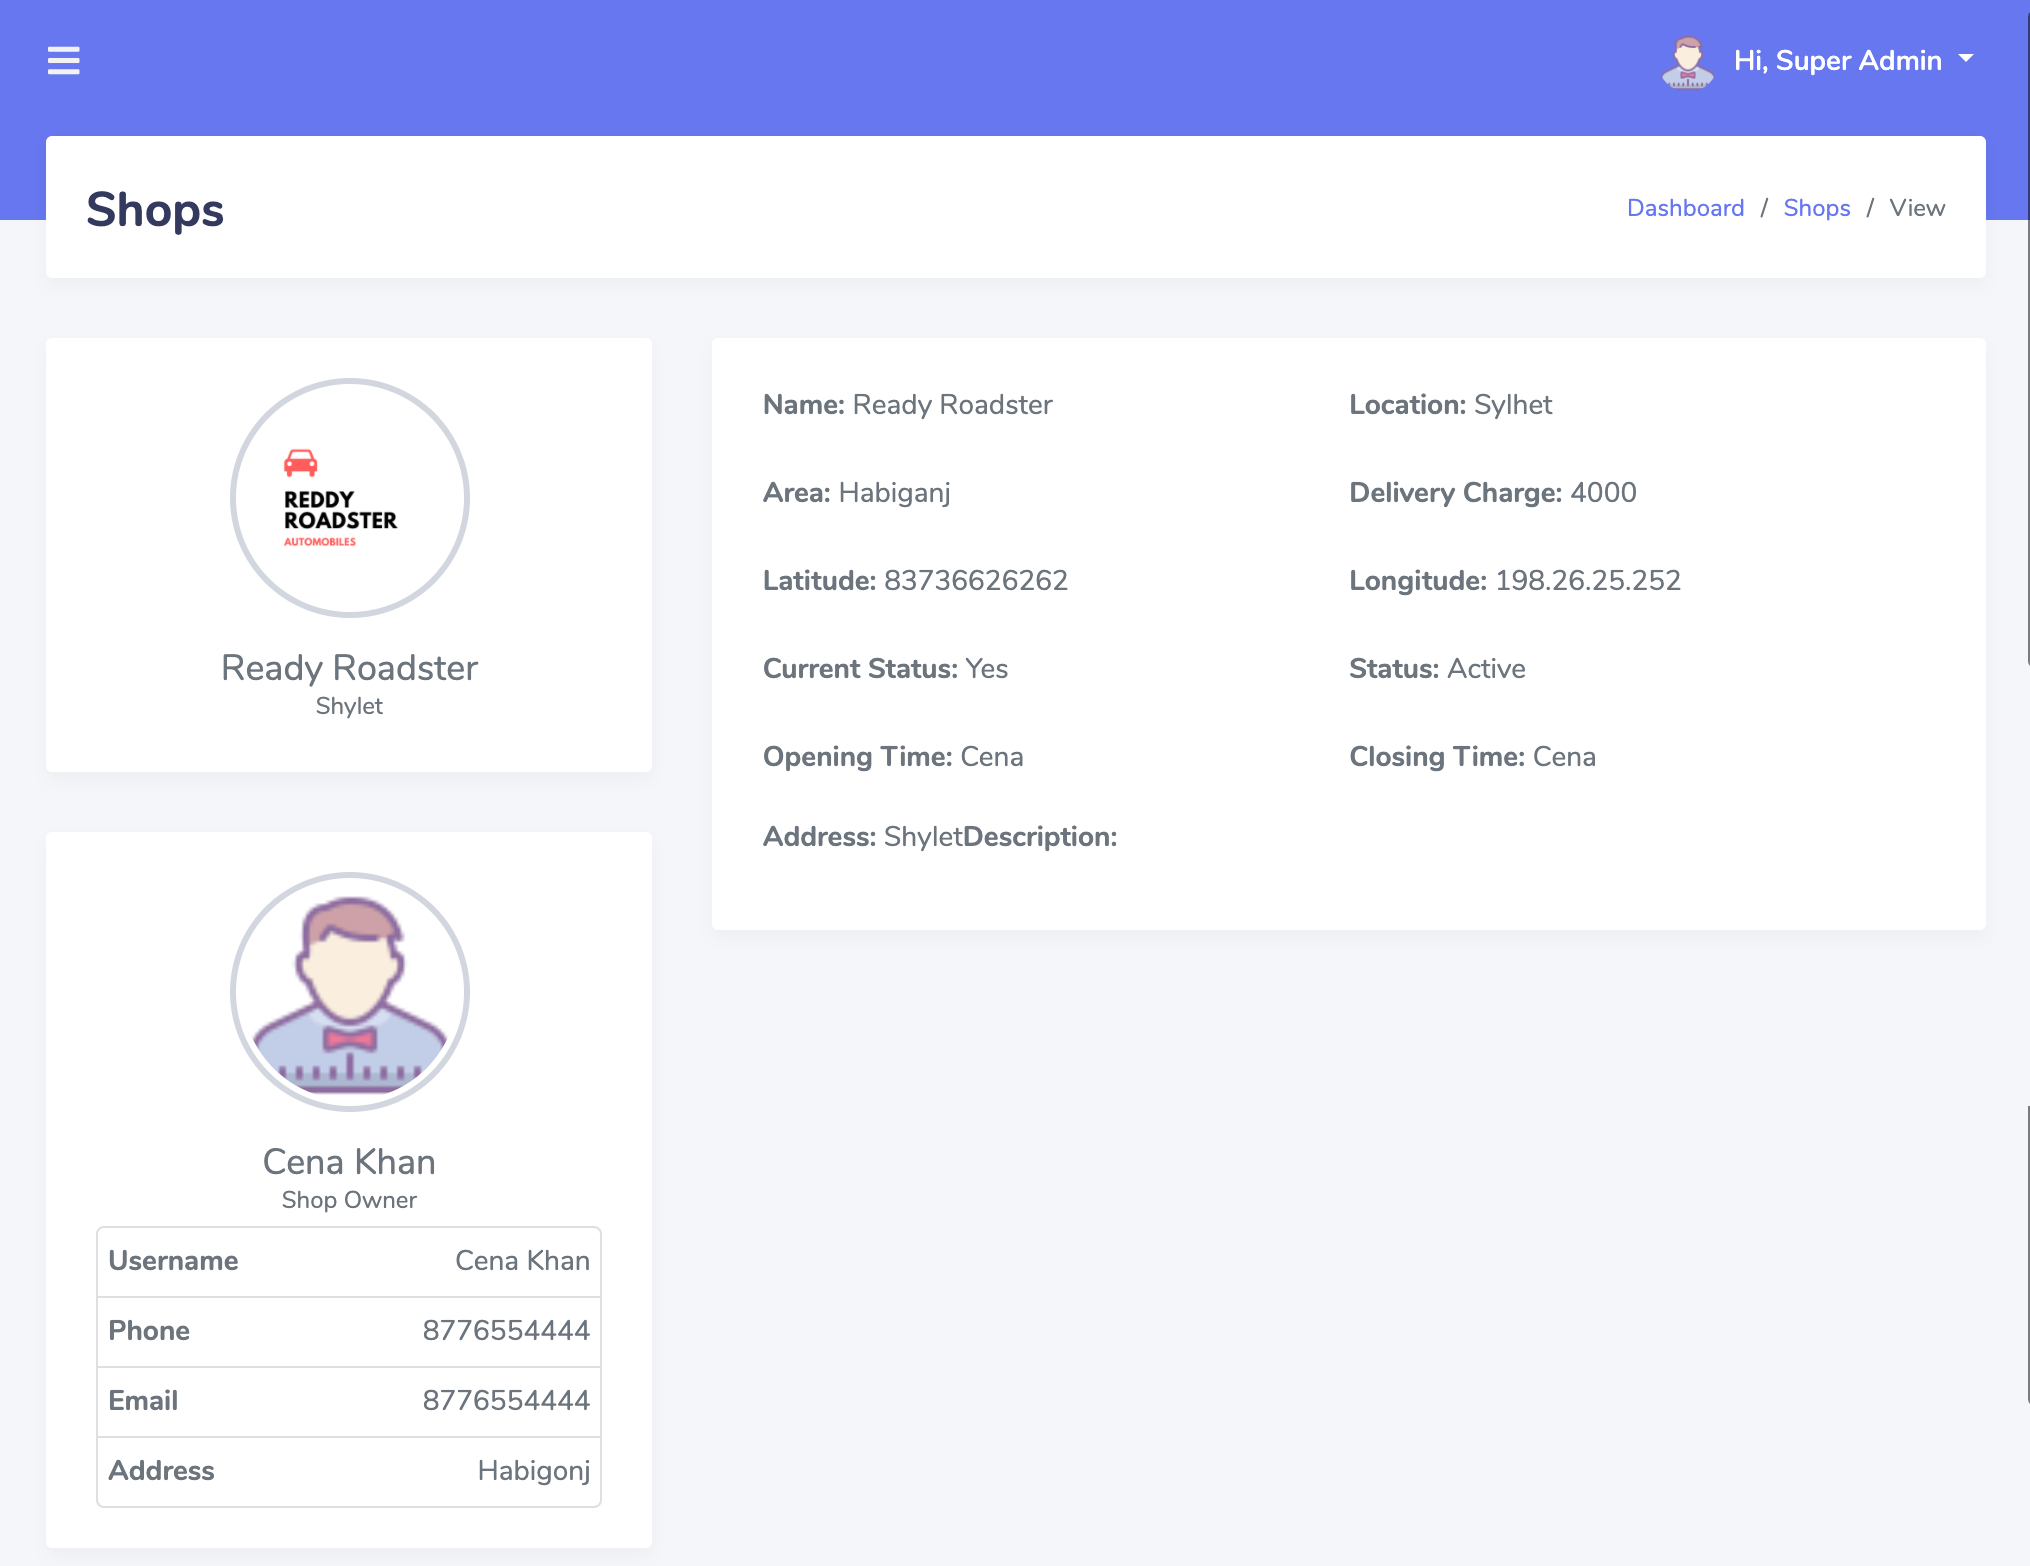Click the Hi, Super Admin label

[x=1837, y=61]
